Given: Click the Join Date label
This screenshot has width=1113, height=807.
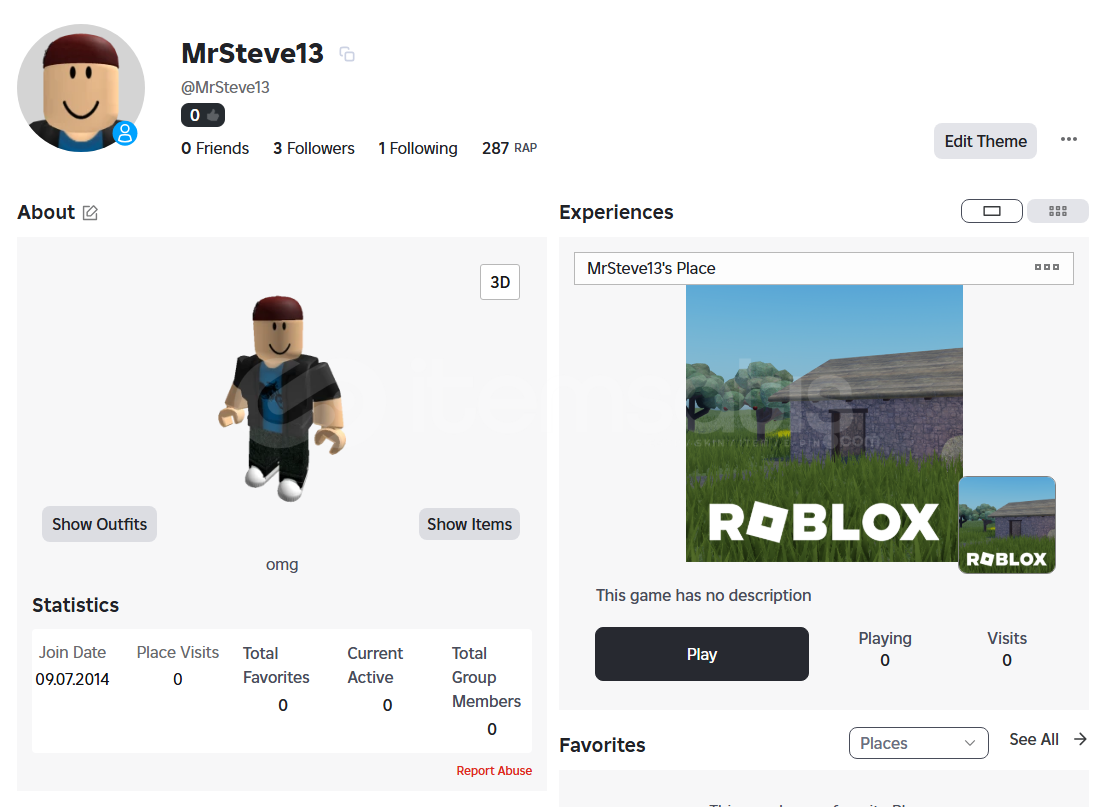Looking at the screenshot, I should [72, 652].
